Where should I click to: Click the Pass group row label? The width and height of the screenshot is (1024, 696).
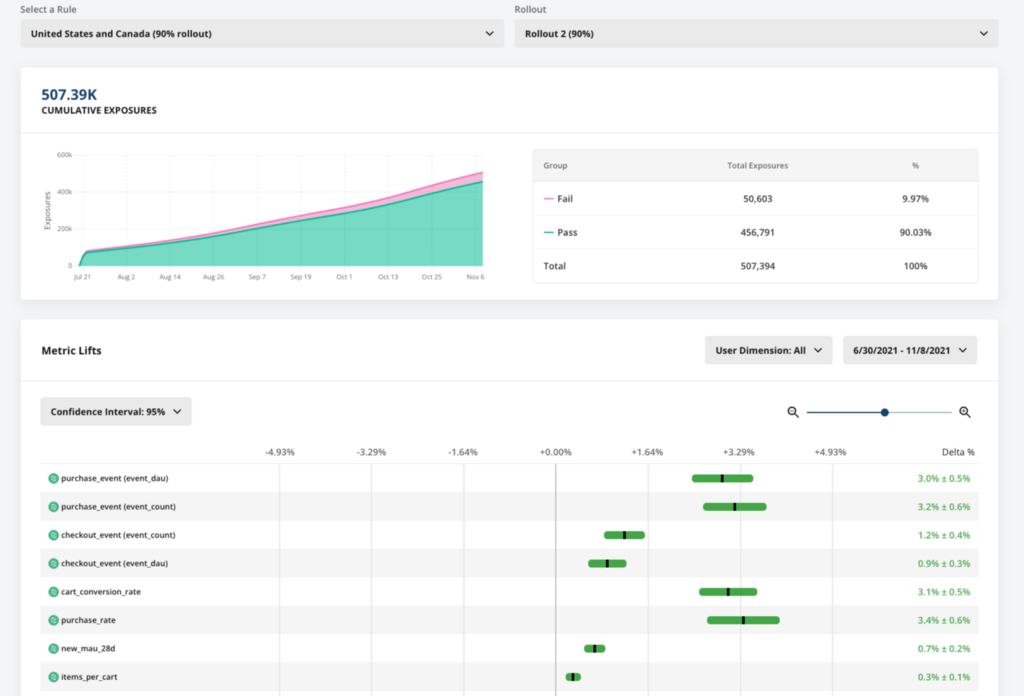tap(567, 232)
